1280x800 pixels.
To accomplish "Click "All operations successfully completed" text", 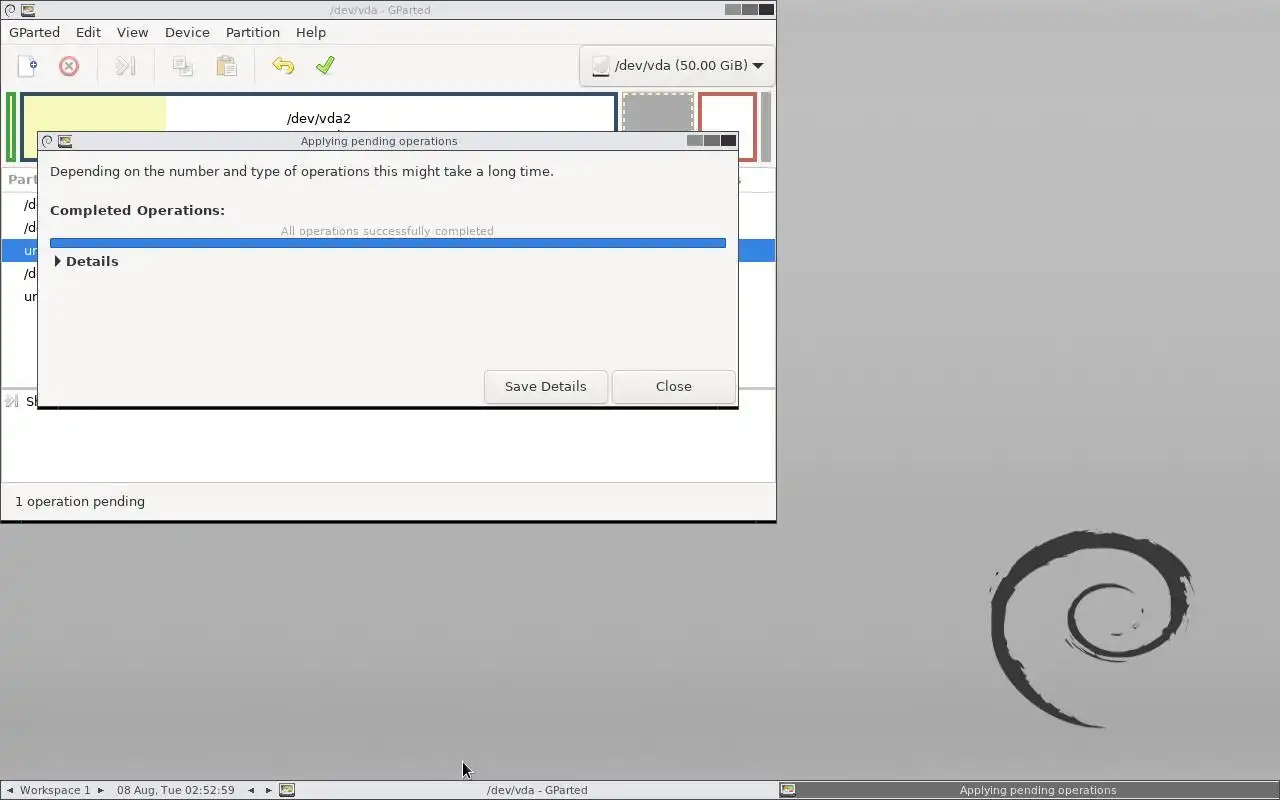I will pos(387,231).
